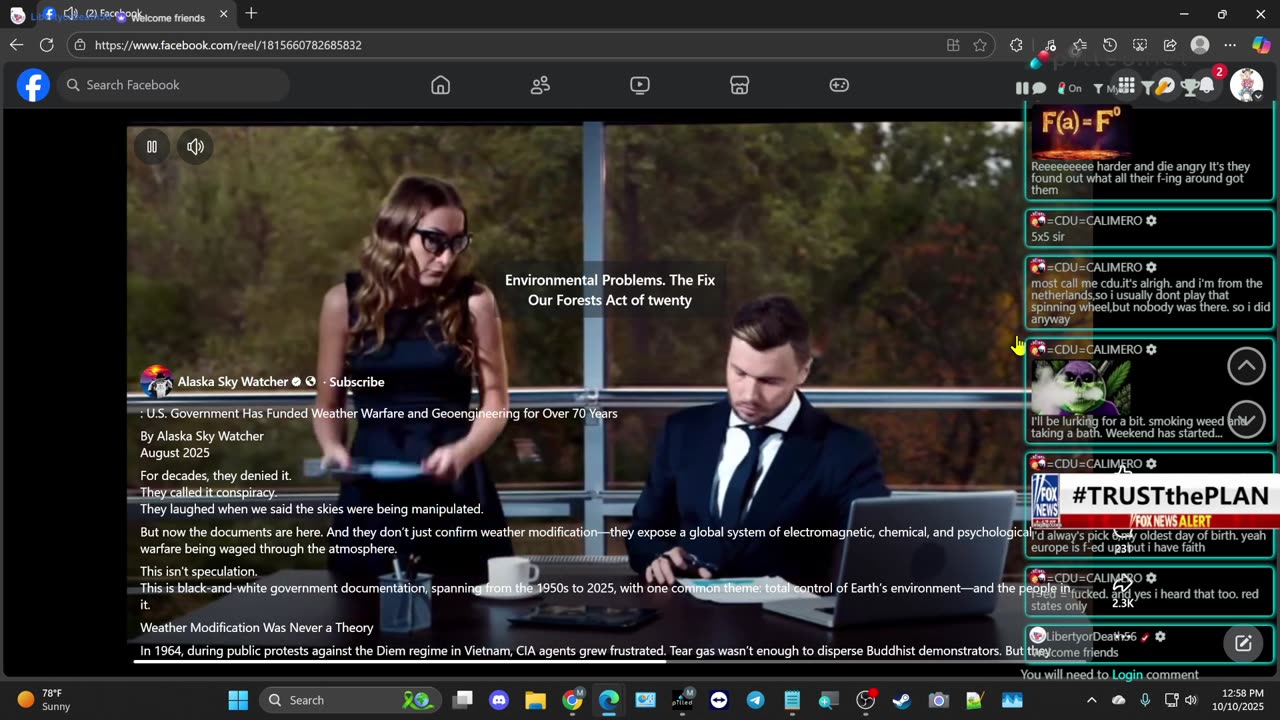Open the screenshot capture tool icon
This screenshot has height=720, width=1280.
tap(1140, 45)
